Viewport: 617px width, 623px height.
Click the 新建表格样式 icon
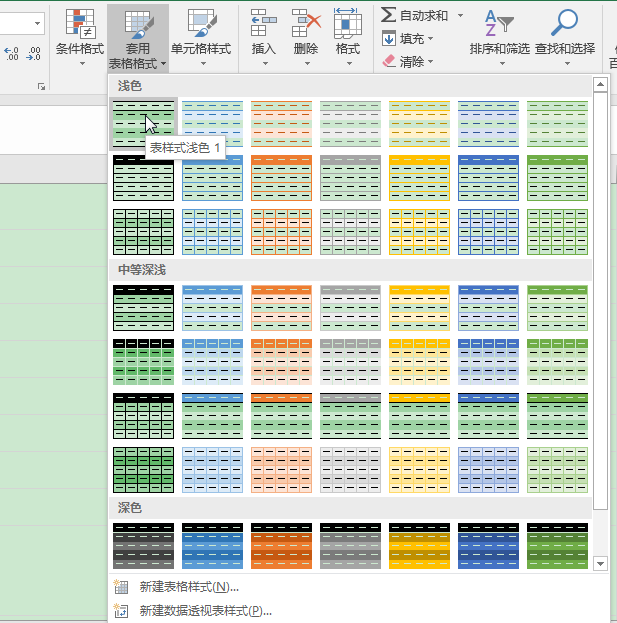121,587
